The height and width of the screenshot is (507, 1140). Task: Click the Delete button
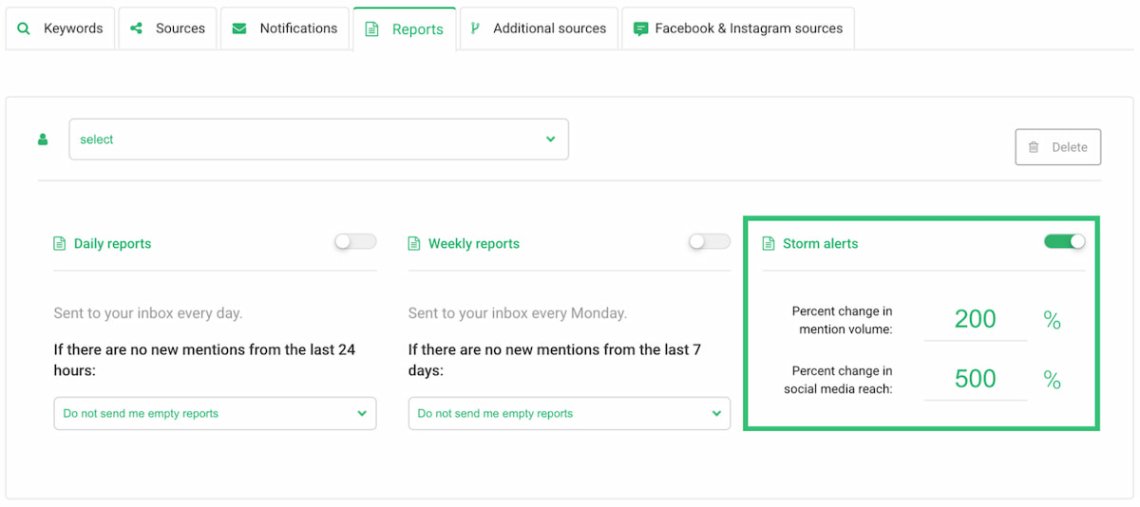[1058, 147]
